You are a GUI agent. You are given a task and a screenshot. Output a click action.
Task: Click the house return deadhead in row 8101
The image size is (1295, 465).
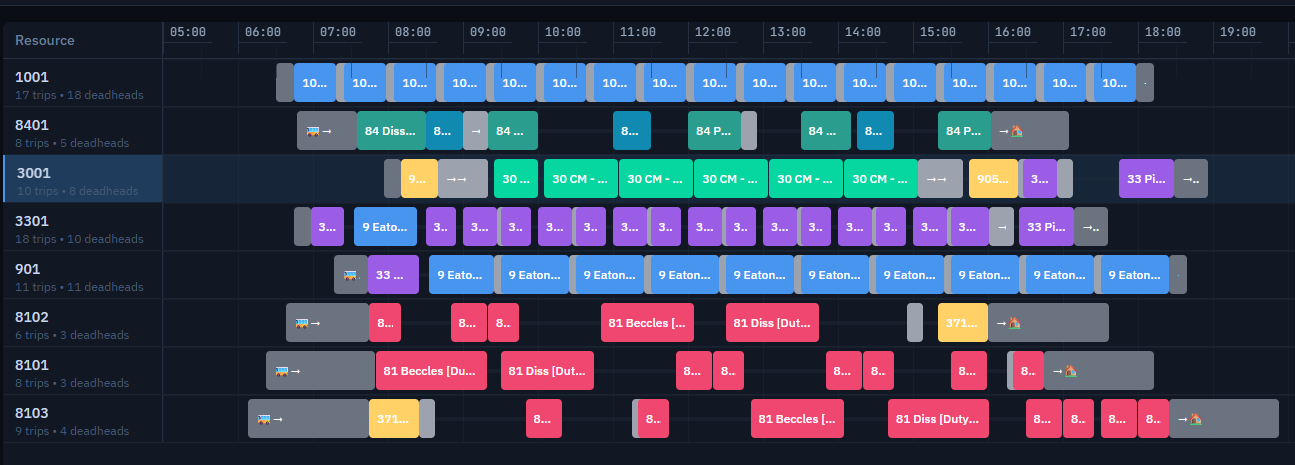click(x=1097, y=371)
